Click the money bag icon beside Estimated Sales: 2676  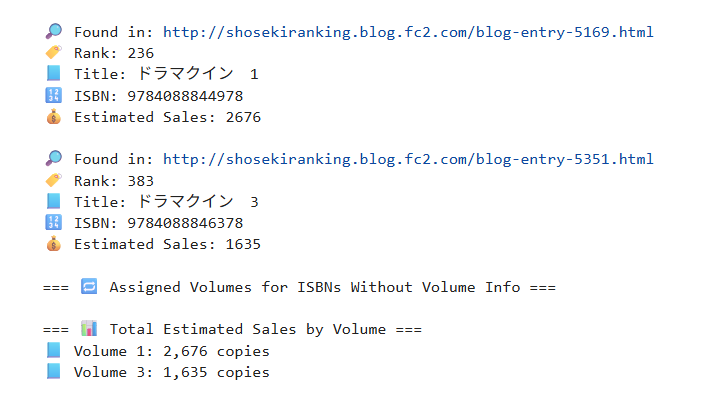[53, 116]
